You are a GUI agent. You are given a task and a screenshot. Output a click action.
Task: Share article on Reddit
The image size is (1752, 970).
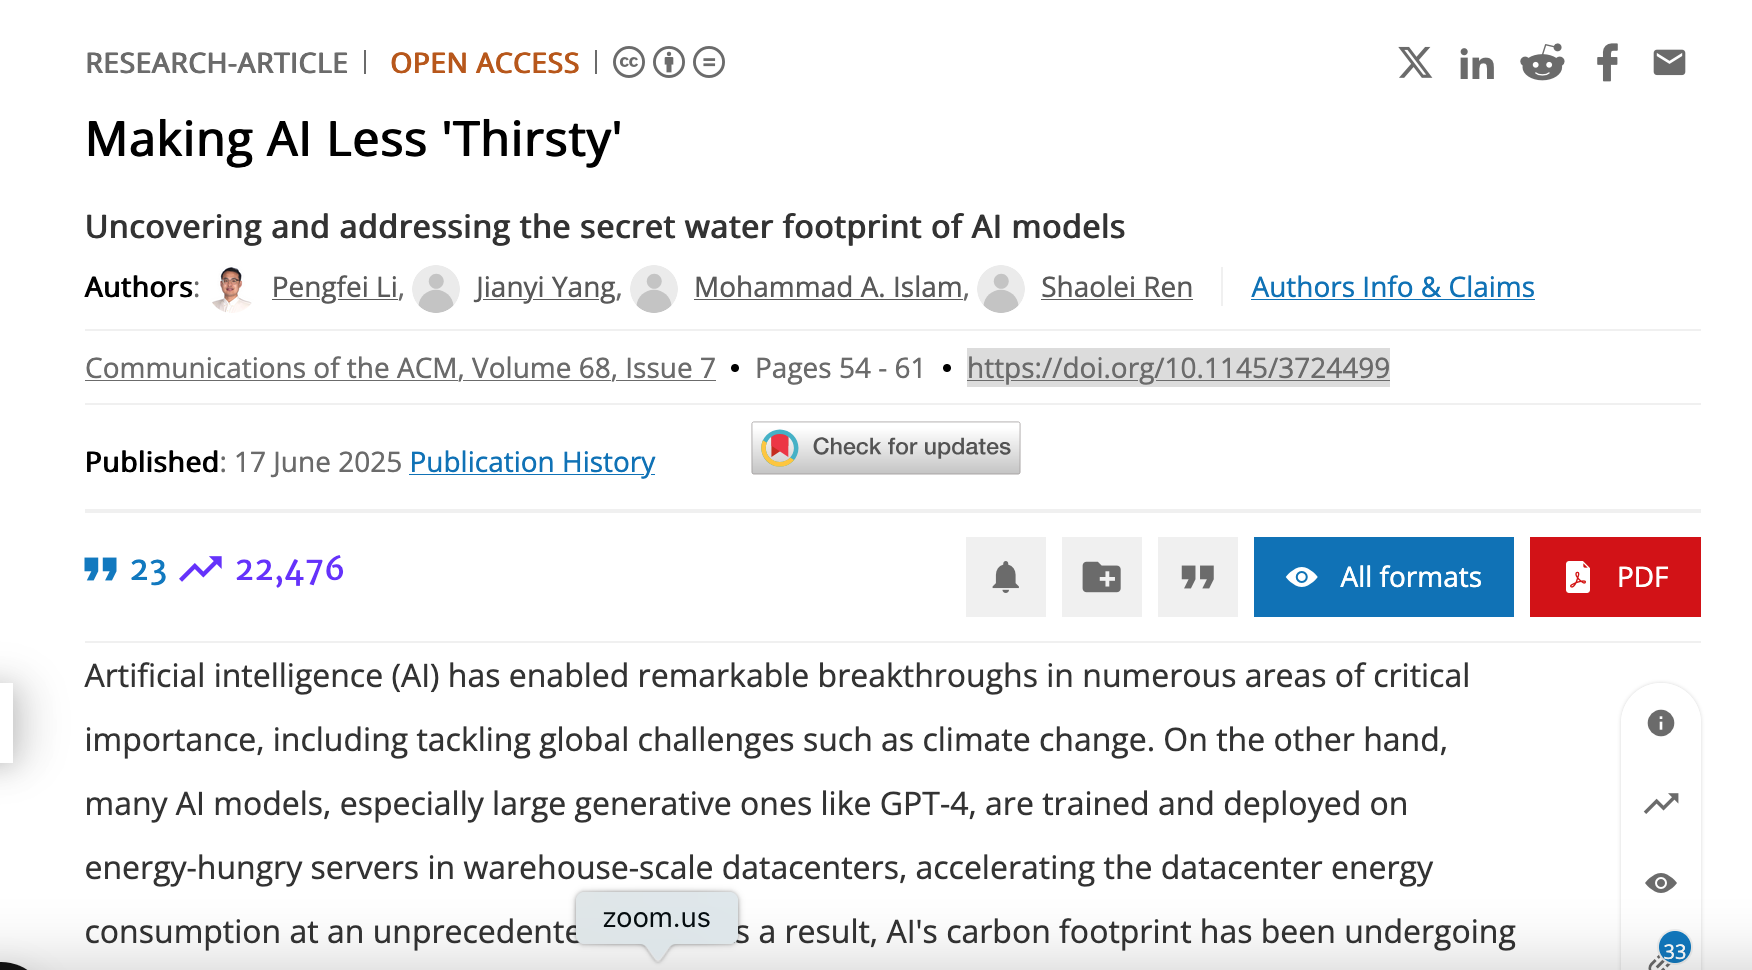pos(1542,63)
